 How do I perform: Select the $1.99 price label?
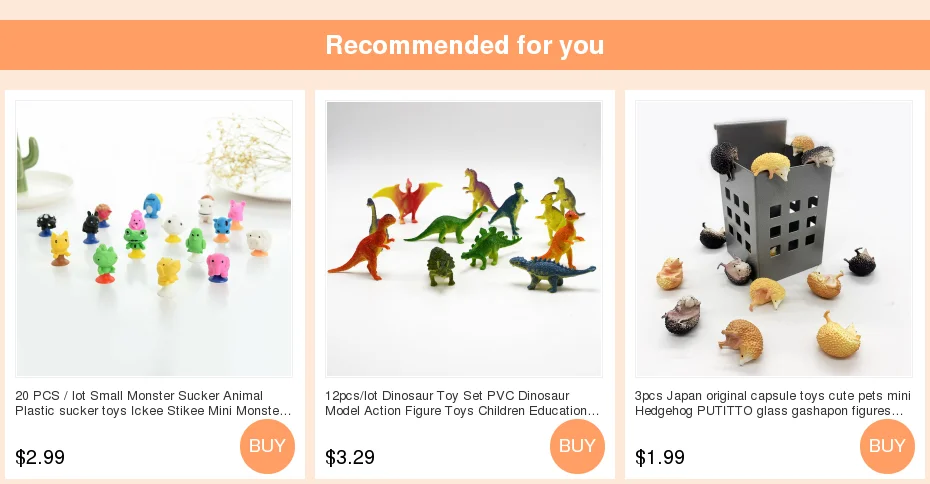660,457
